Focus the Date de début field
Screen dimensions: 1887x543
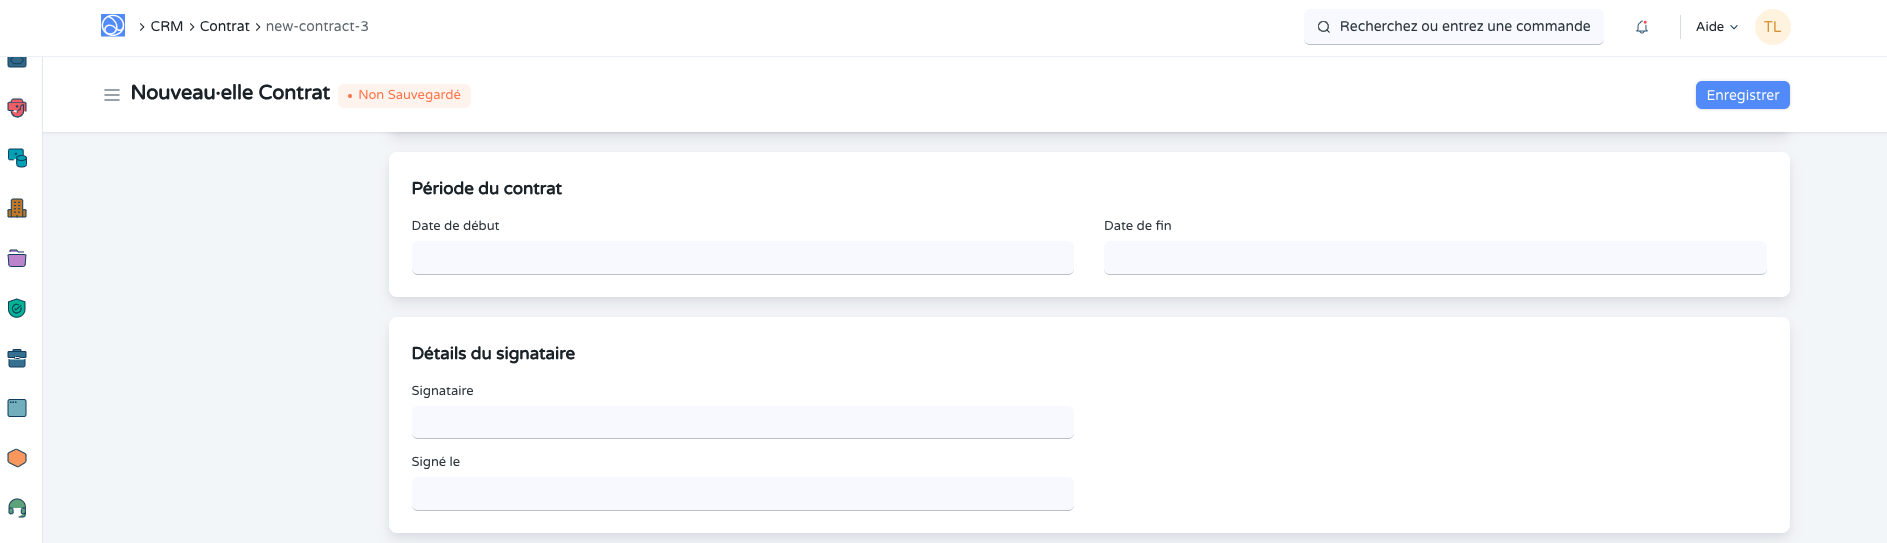pyautogui.click(x=742, y=257)
